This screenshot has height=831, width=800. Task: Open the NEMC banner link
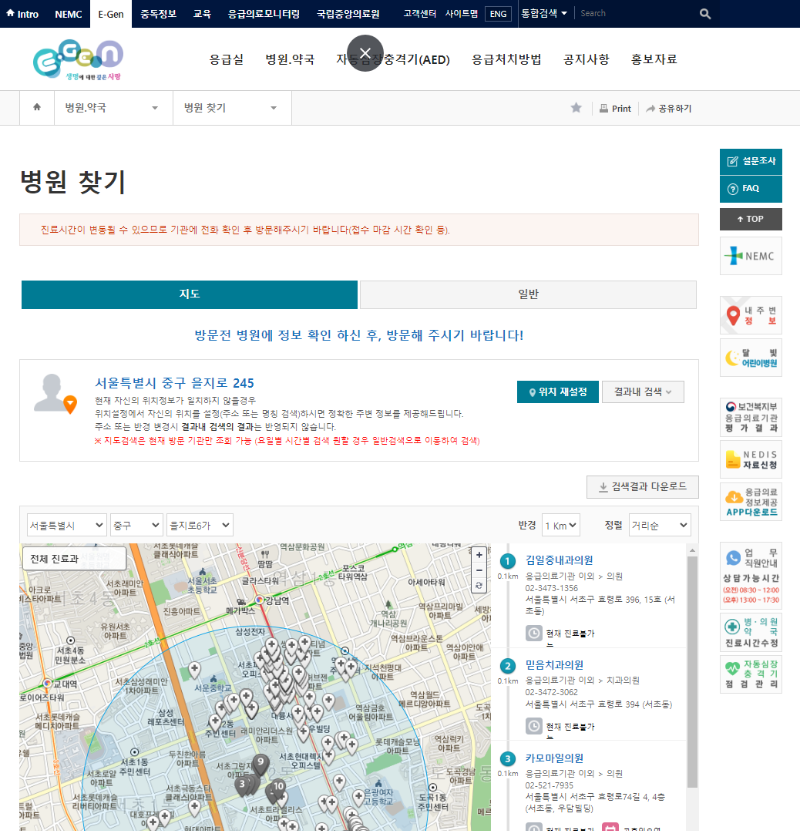751,256
